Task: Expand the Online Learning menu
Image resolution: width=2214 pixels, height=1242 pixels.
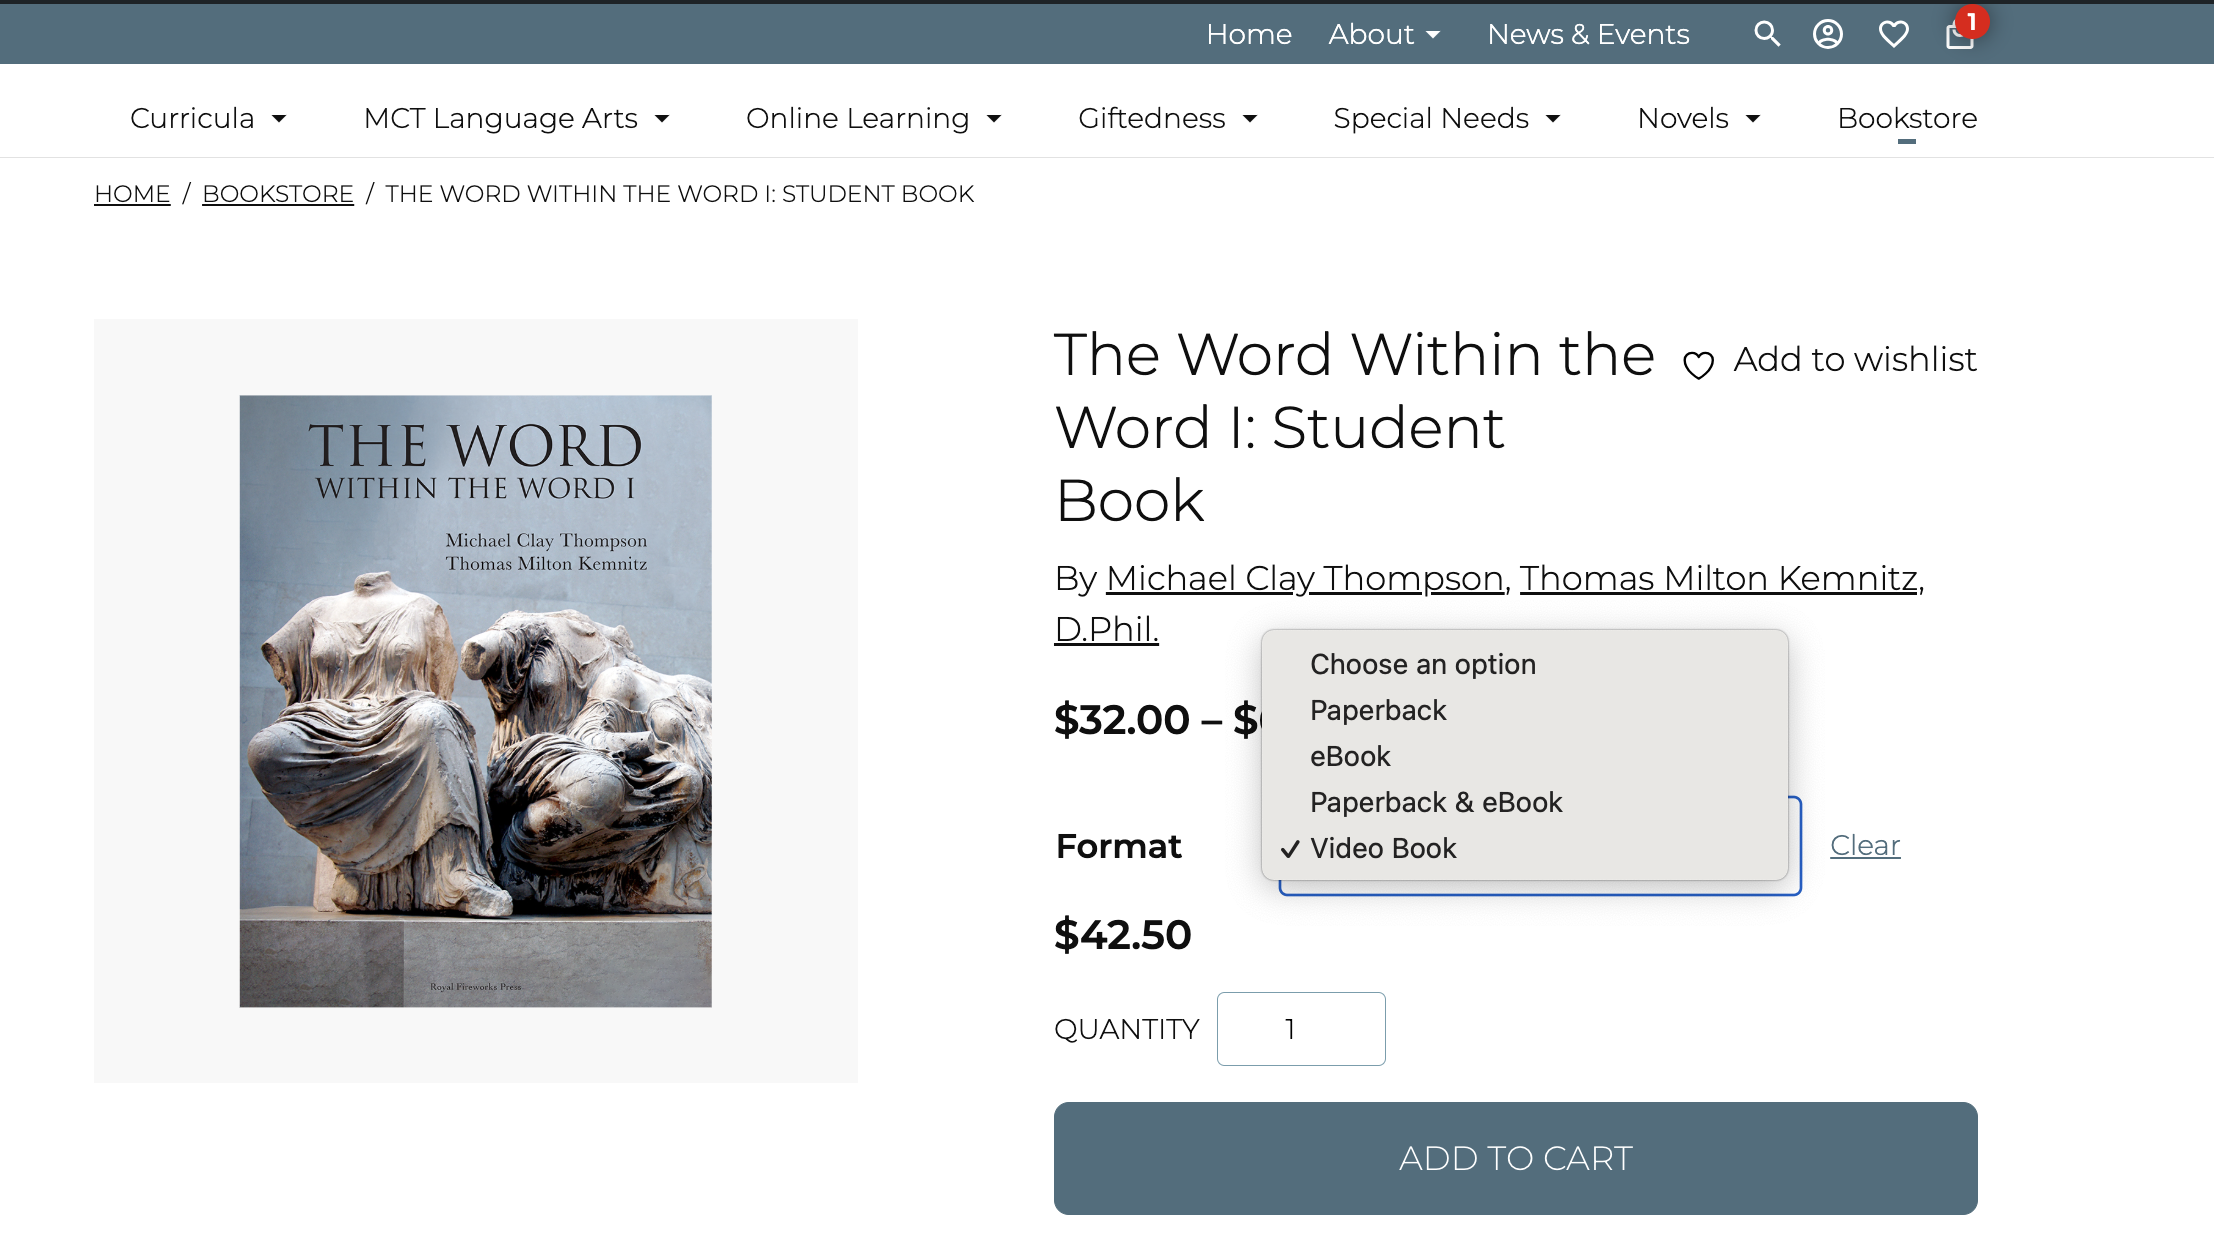Action: coord(873,118)
